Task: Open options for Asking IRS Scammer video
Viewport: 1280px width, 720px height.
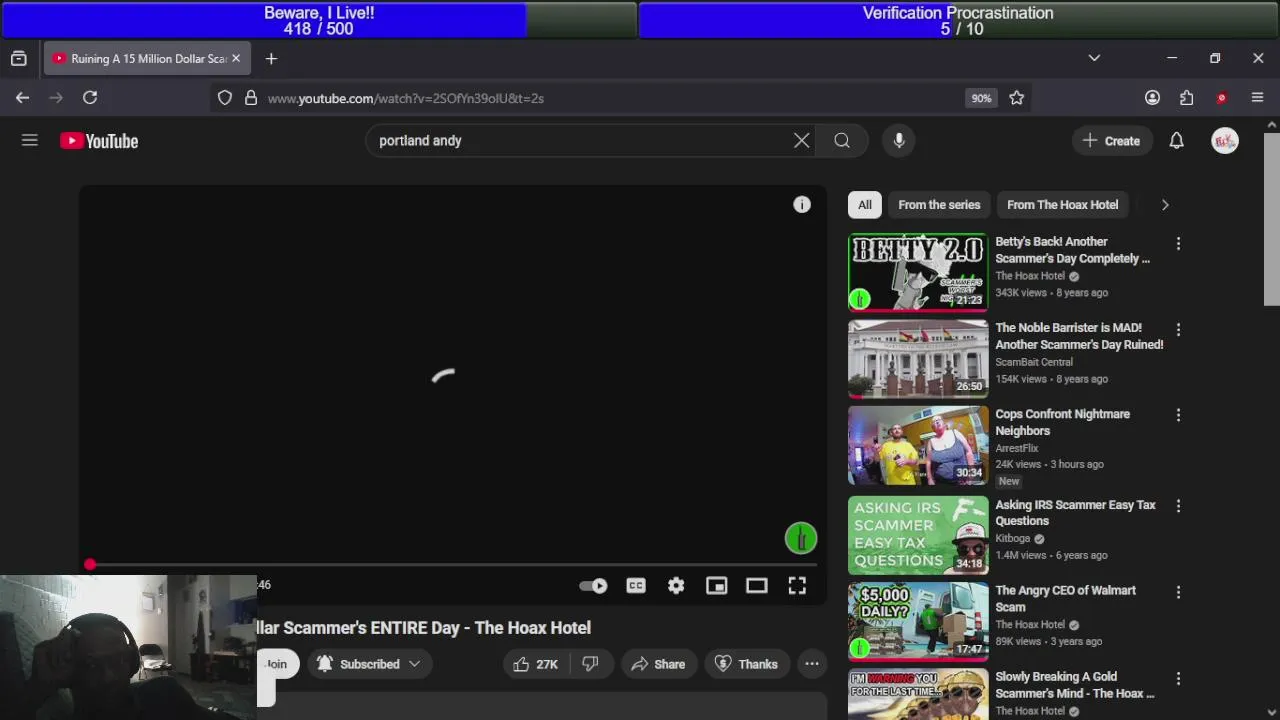Action: pos(1178,507)
